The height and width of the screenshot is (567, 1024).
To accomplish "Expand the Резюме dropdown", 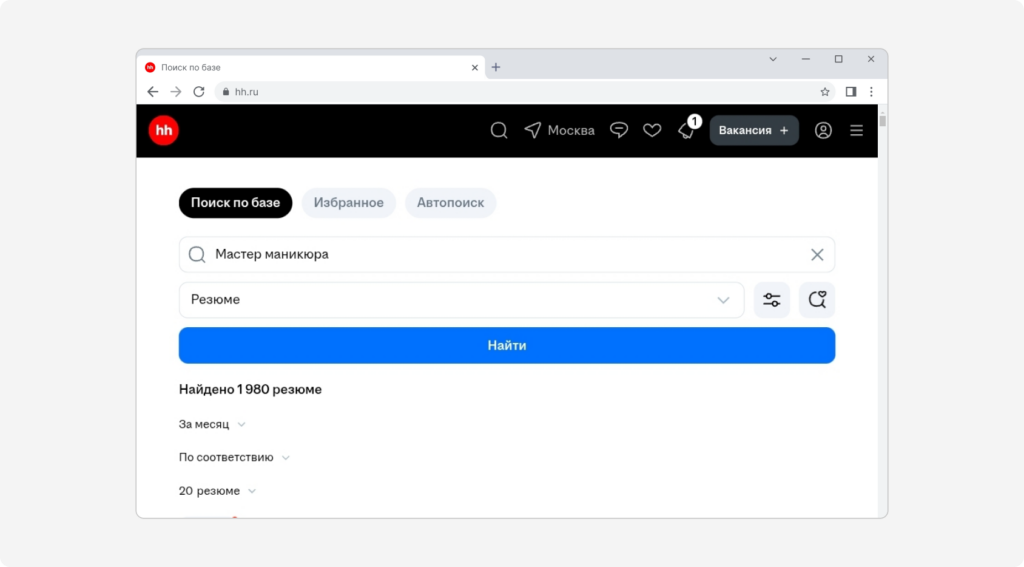I will (462, 300).
